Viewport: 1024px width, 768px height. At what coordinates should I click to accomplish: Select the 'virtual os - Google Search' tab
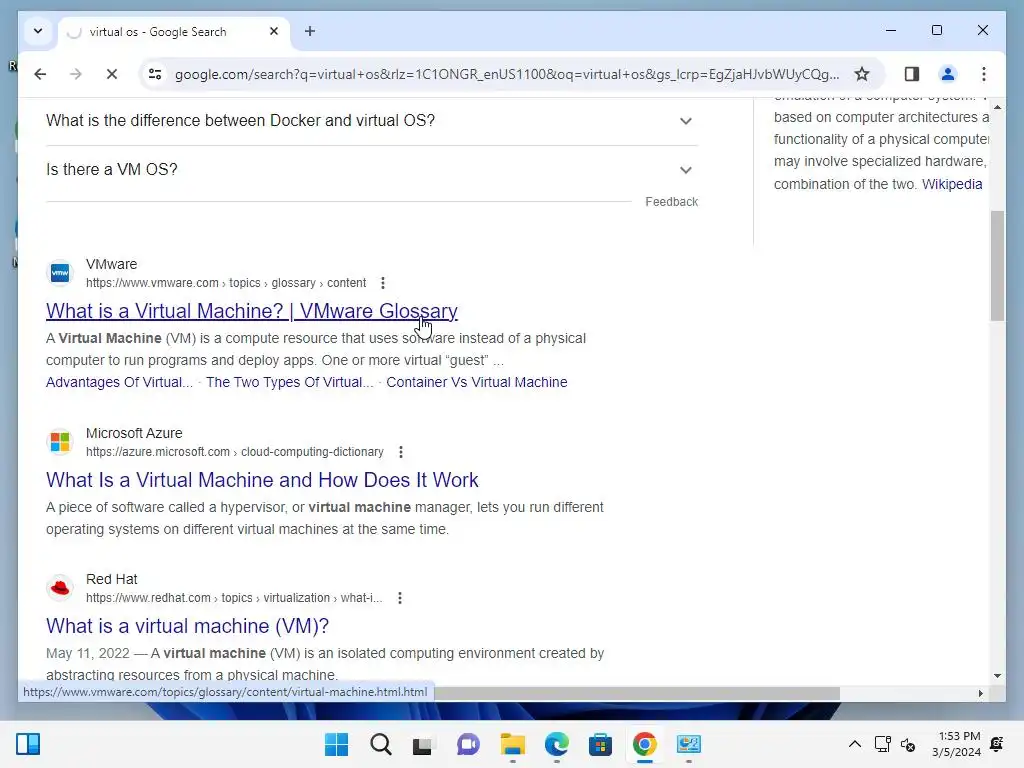[173, 32]
